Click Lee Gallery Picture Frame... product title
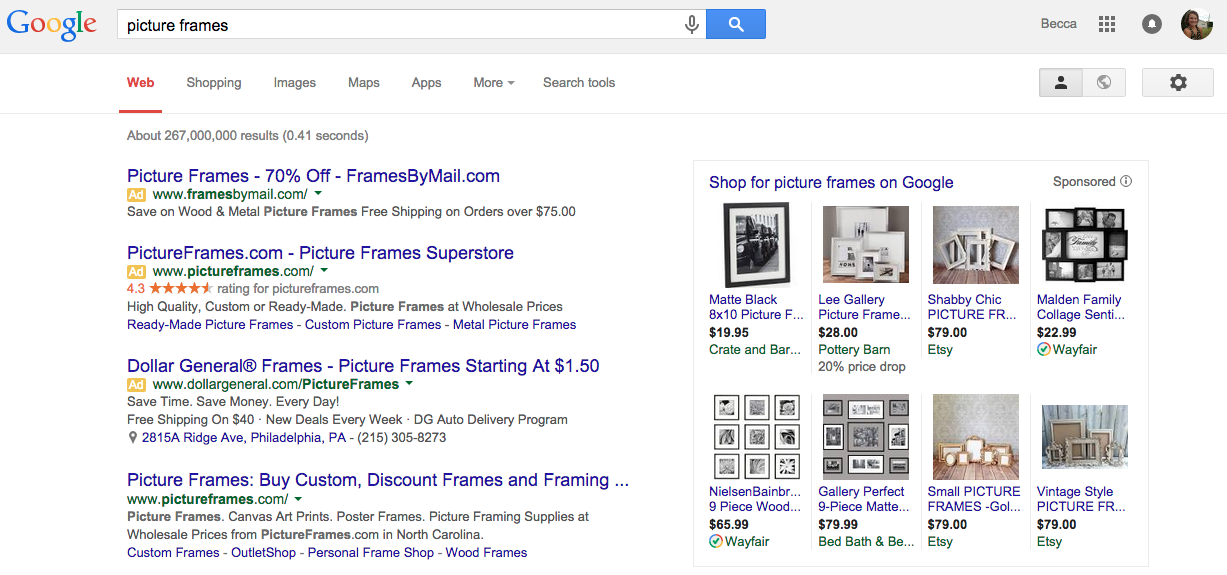Screen dimensions: 1227x575 click(x=865, y=307)
